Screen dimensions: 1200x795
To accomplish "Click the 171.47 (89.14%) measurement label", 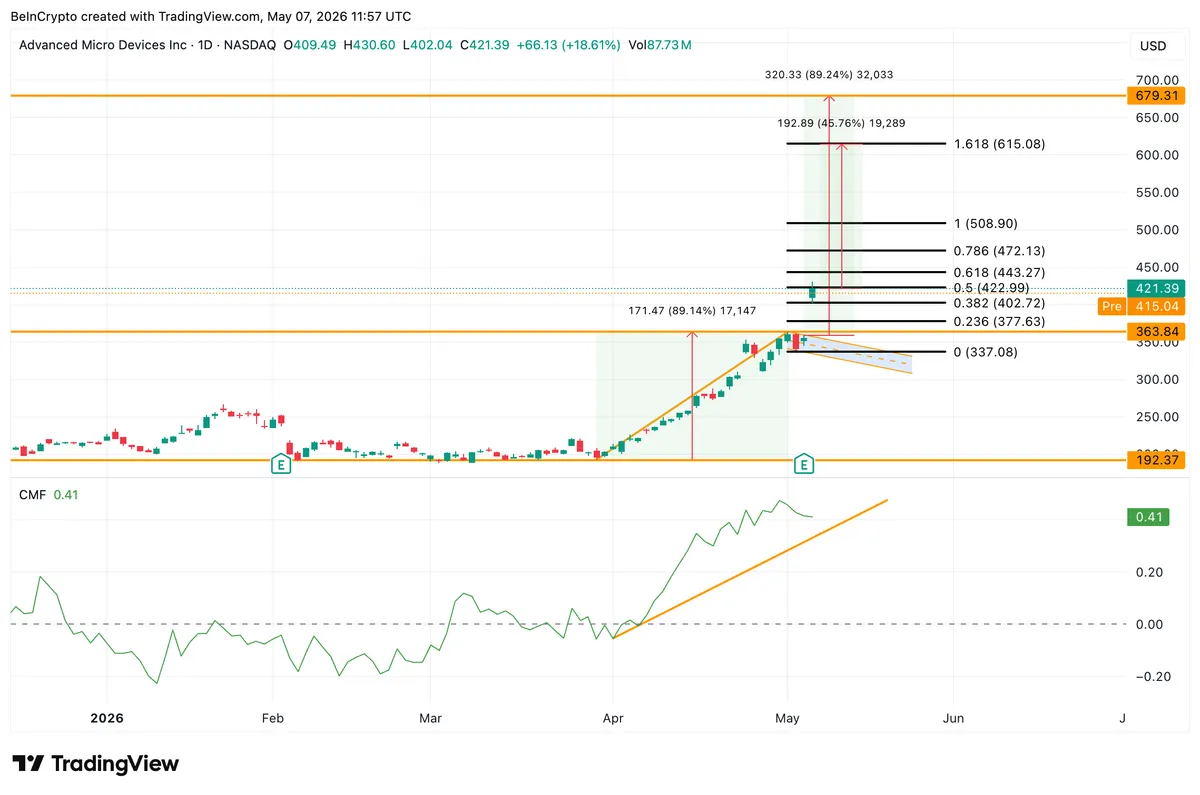I will click(x=692, y=312).
